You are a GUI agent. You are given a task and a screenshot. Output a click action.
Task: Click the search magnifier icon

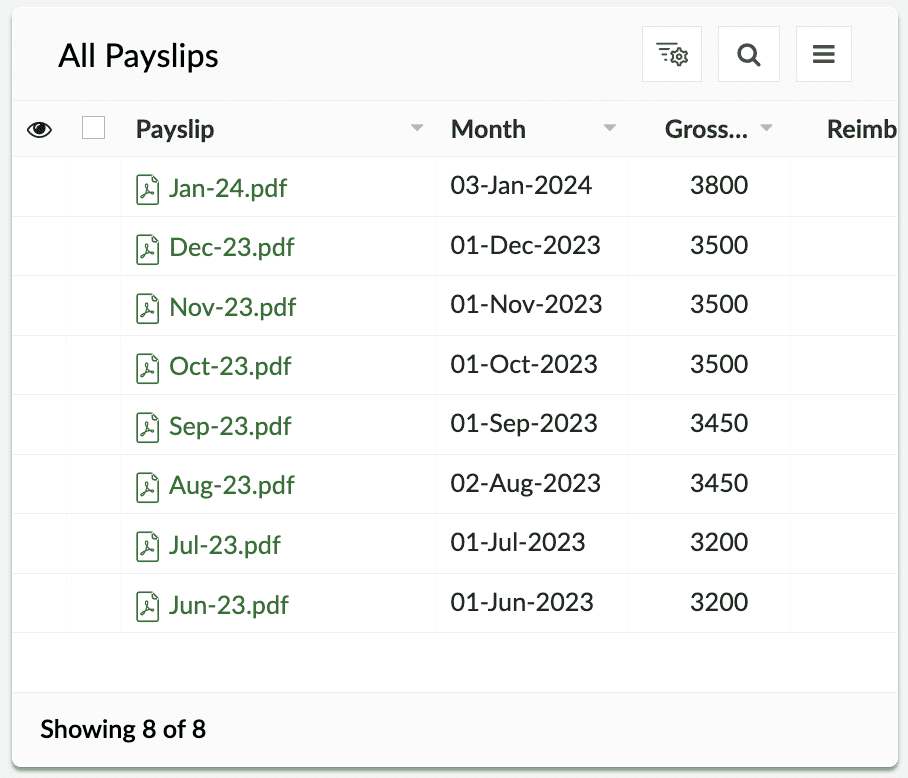click(x=748, y=54)
